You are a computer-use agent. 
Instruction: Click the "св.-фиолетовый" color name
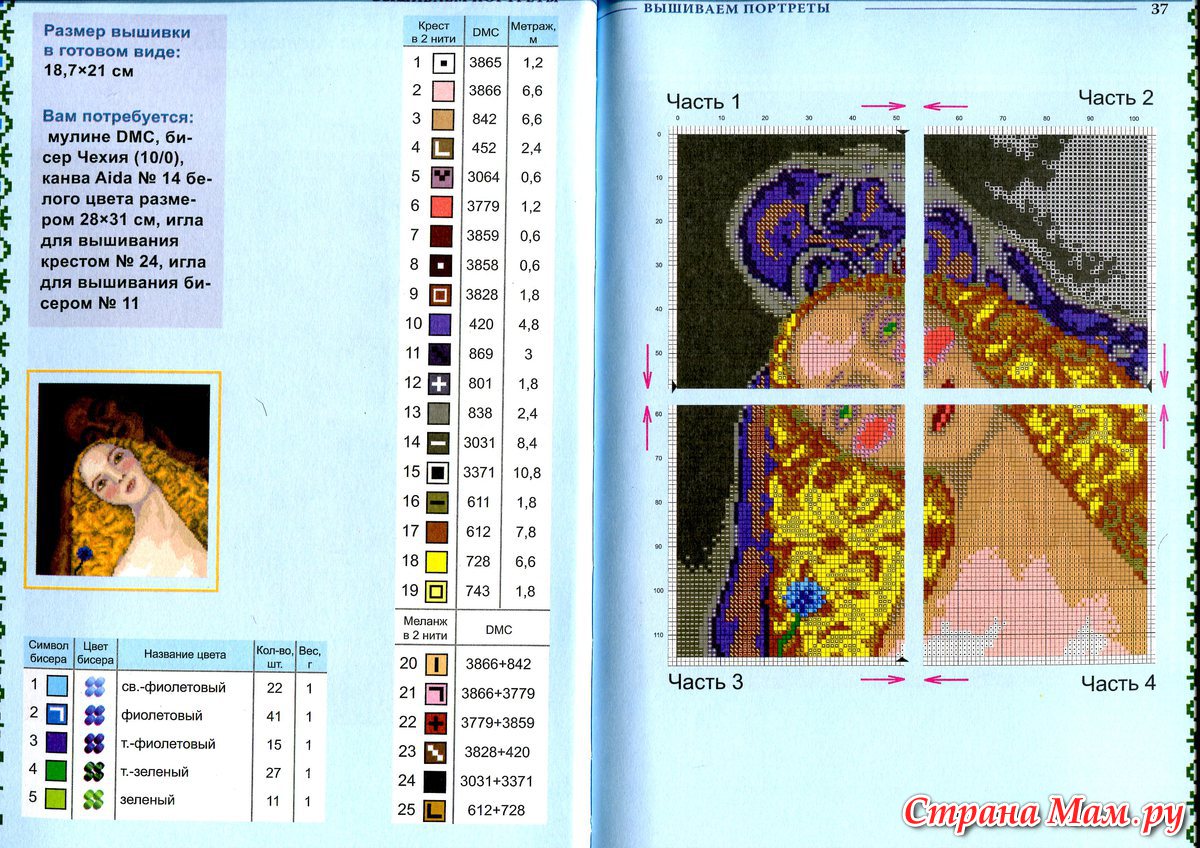tap(173, 688)
